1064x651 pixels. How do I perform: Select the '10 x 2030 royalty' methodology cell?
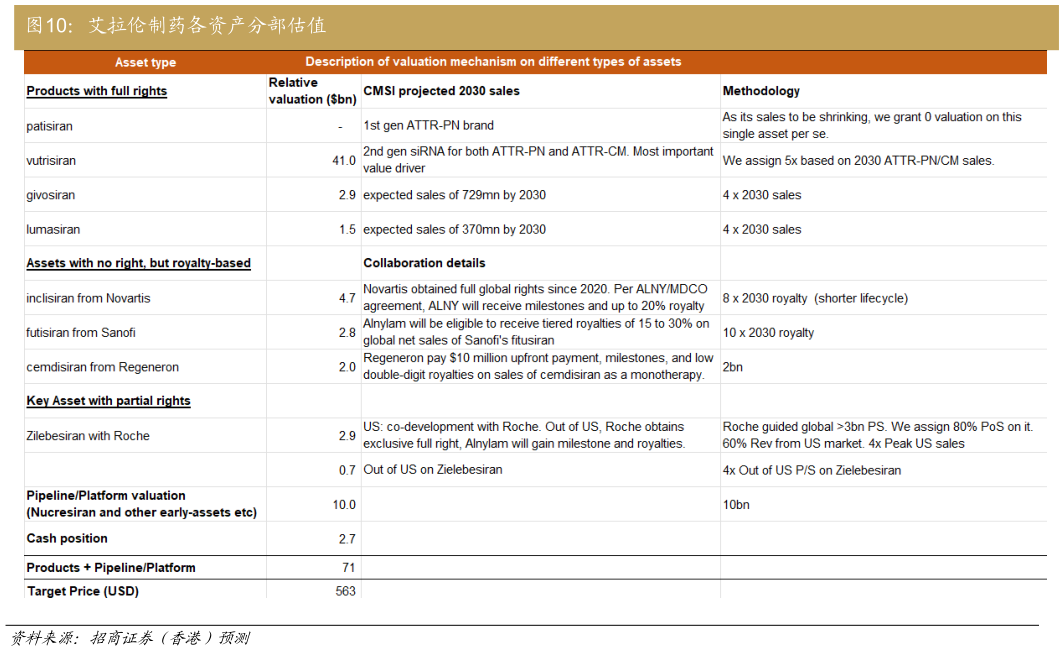[768, 332]
